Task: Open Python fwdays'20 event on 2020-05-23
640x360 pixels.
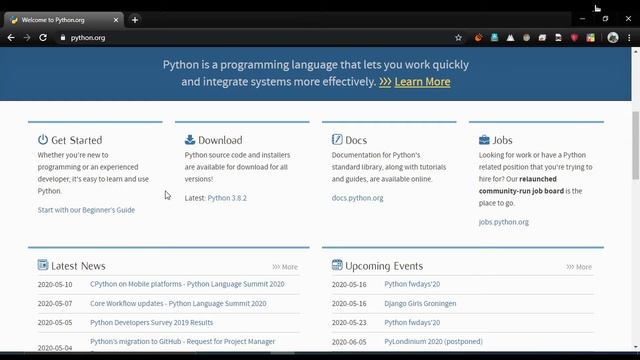Action: (x=412, y=322)
